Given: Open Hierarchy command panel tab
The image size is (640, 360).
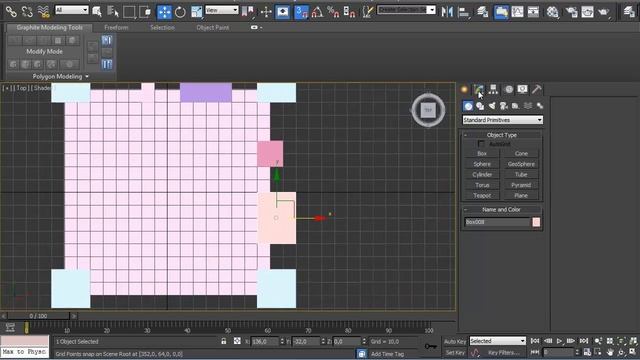Looking at the screenshot, I should pos(493,89).
